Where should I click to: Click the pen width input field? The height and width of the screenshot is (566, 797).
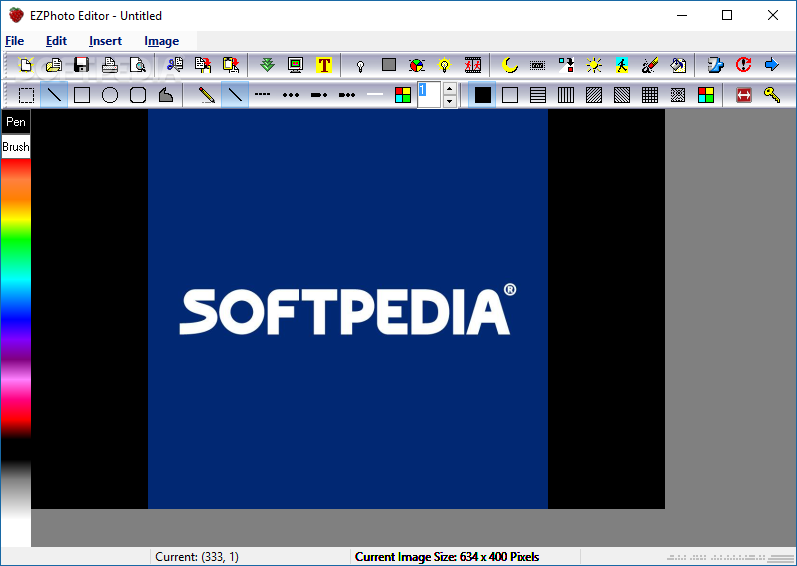pos(428,95)
